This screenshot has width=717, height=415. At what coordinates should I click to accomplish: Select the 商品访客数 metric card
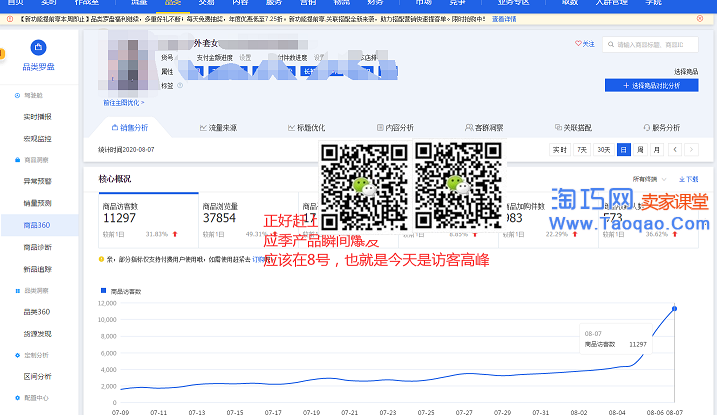149,220
